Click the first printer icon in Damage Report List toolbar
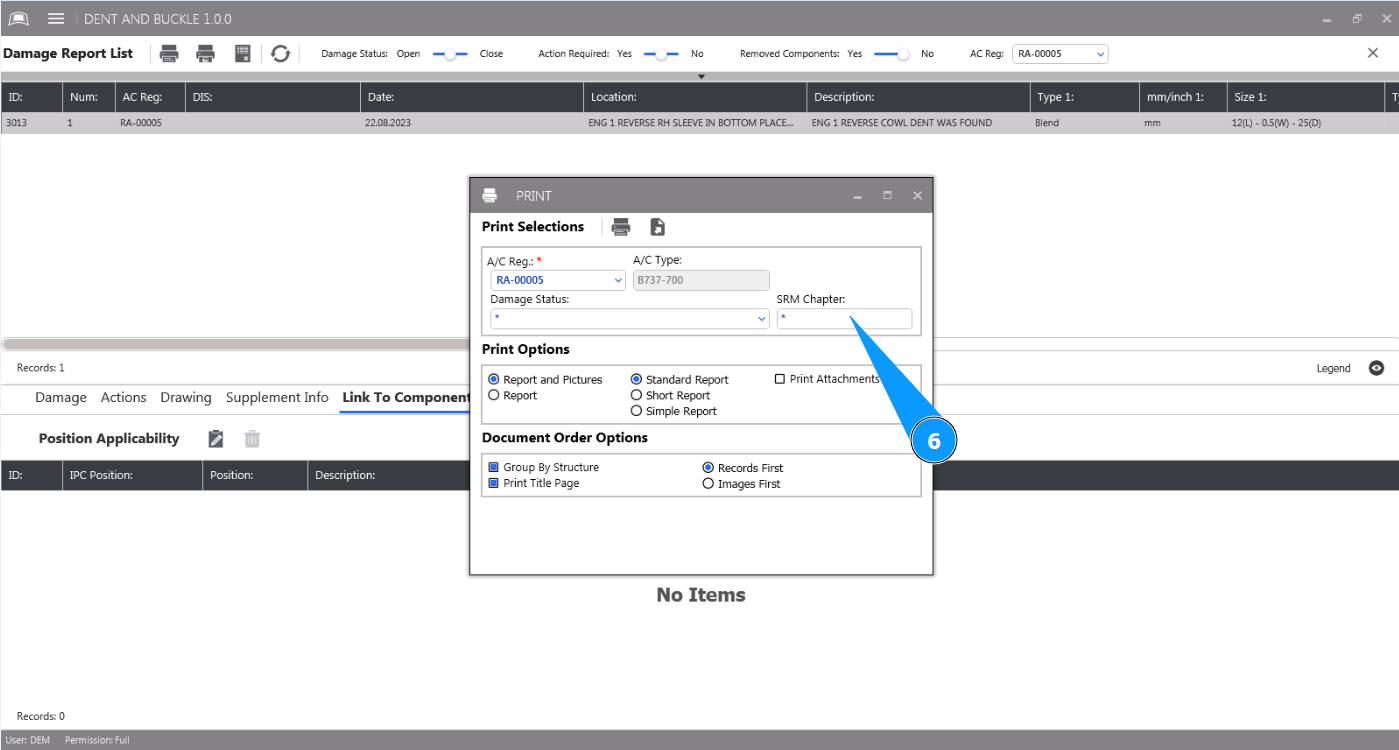 click(x=170, y=54)
